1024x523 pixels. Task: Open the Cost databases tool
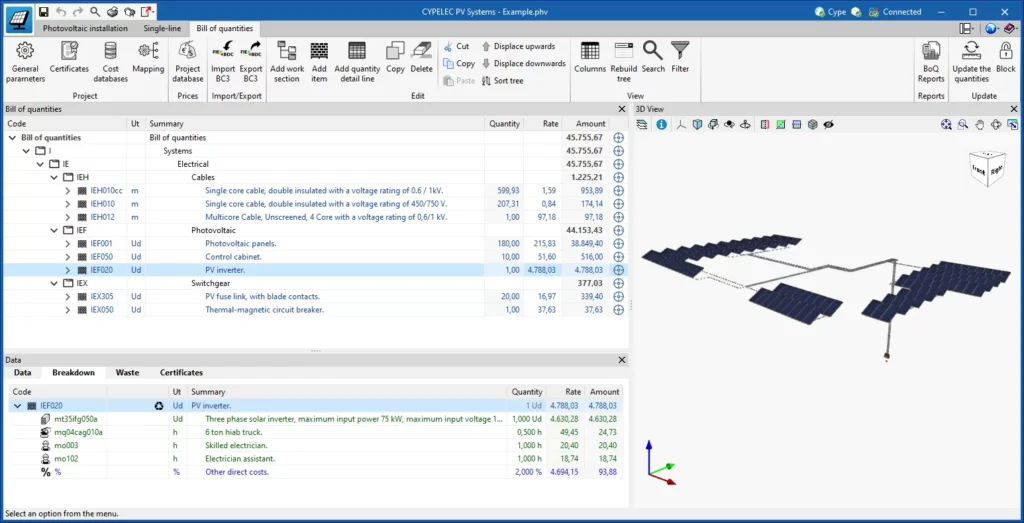[x=110, y=60]
